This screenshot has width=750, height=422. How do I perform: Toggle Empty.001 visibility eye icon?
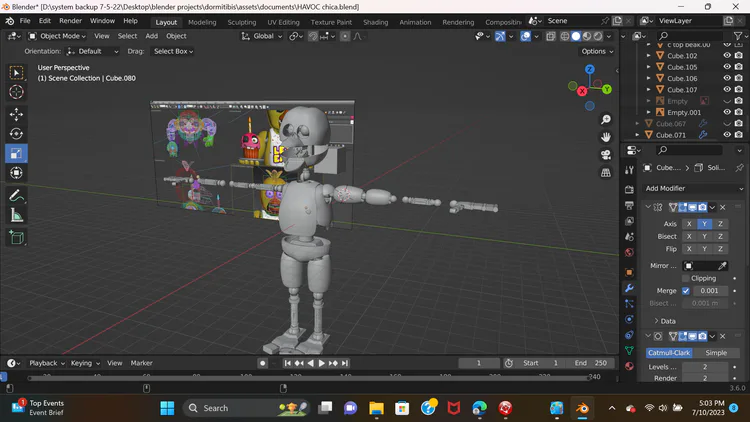(x=727, y=112)
